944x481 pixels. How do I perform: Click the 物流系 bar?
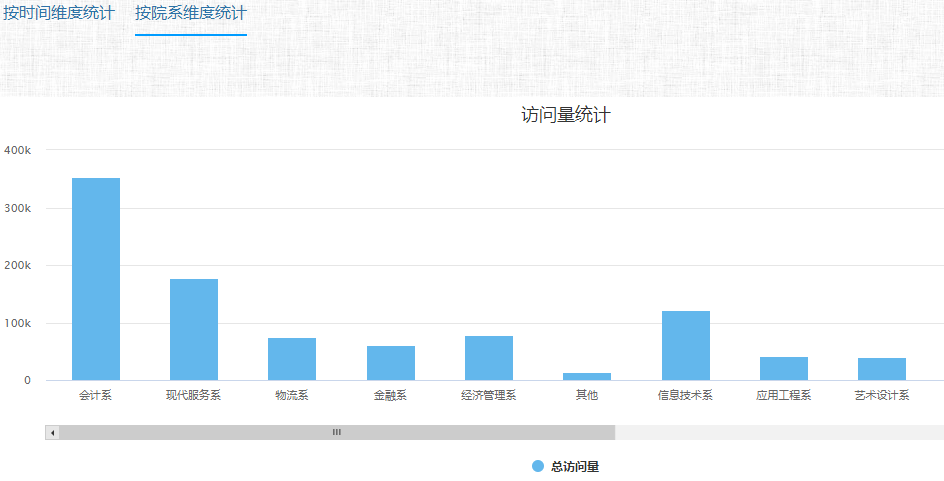point(292,359)
